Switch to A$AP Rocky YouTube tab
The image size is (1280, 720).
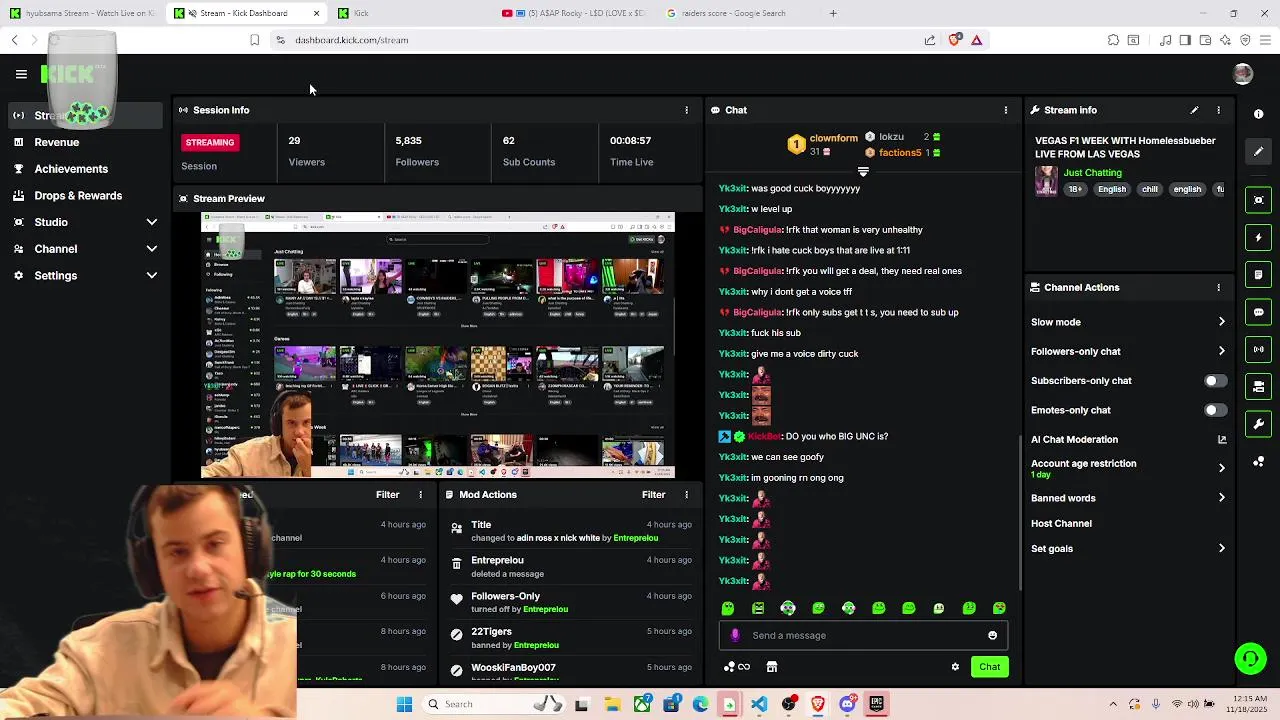(573, 13)
